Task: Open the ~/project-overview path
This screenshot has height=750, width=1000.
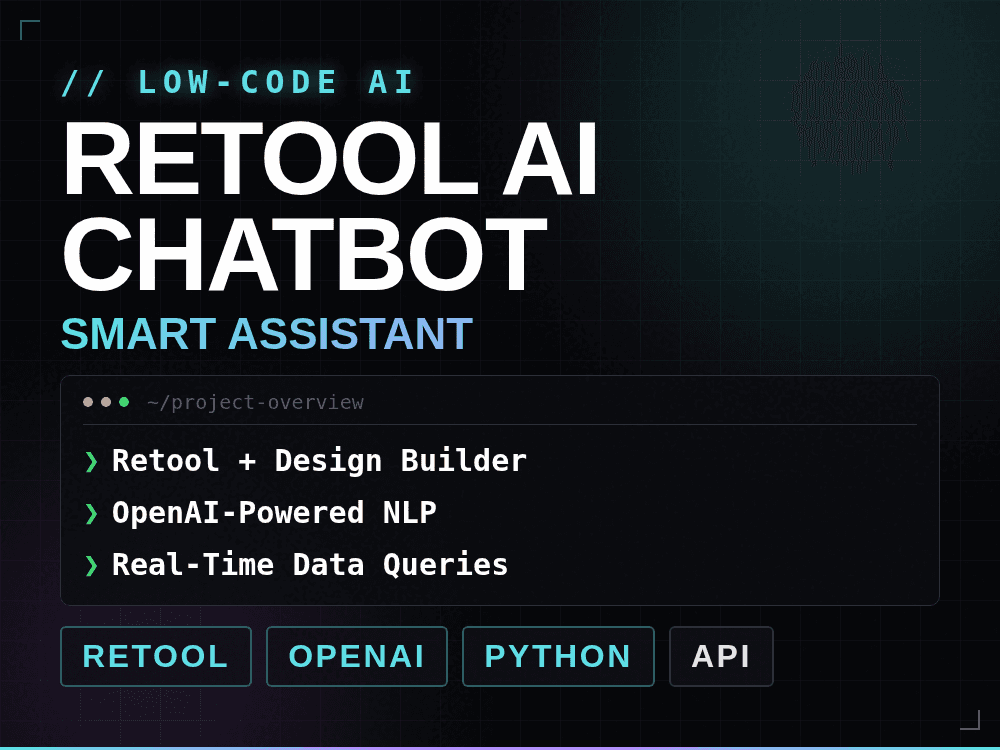Action: coord(254,402)
